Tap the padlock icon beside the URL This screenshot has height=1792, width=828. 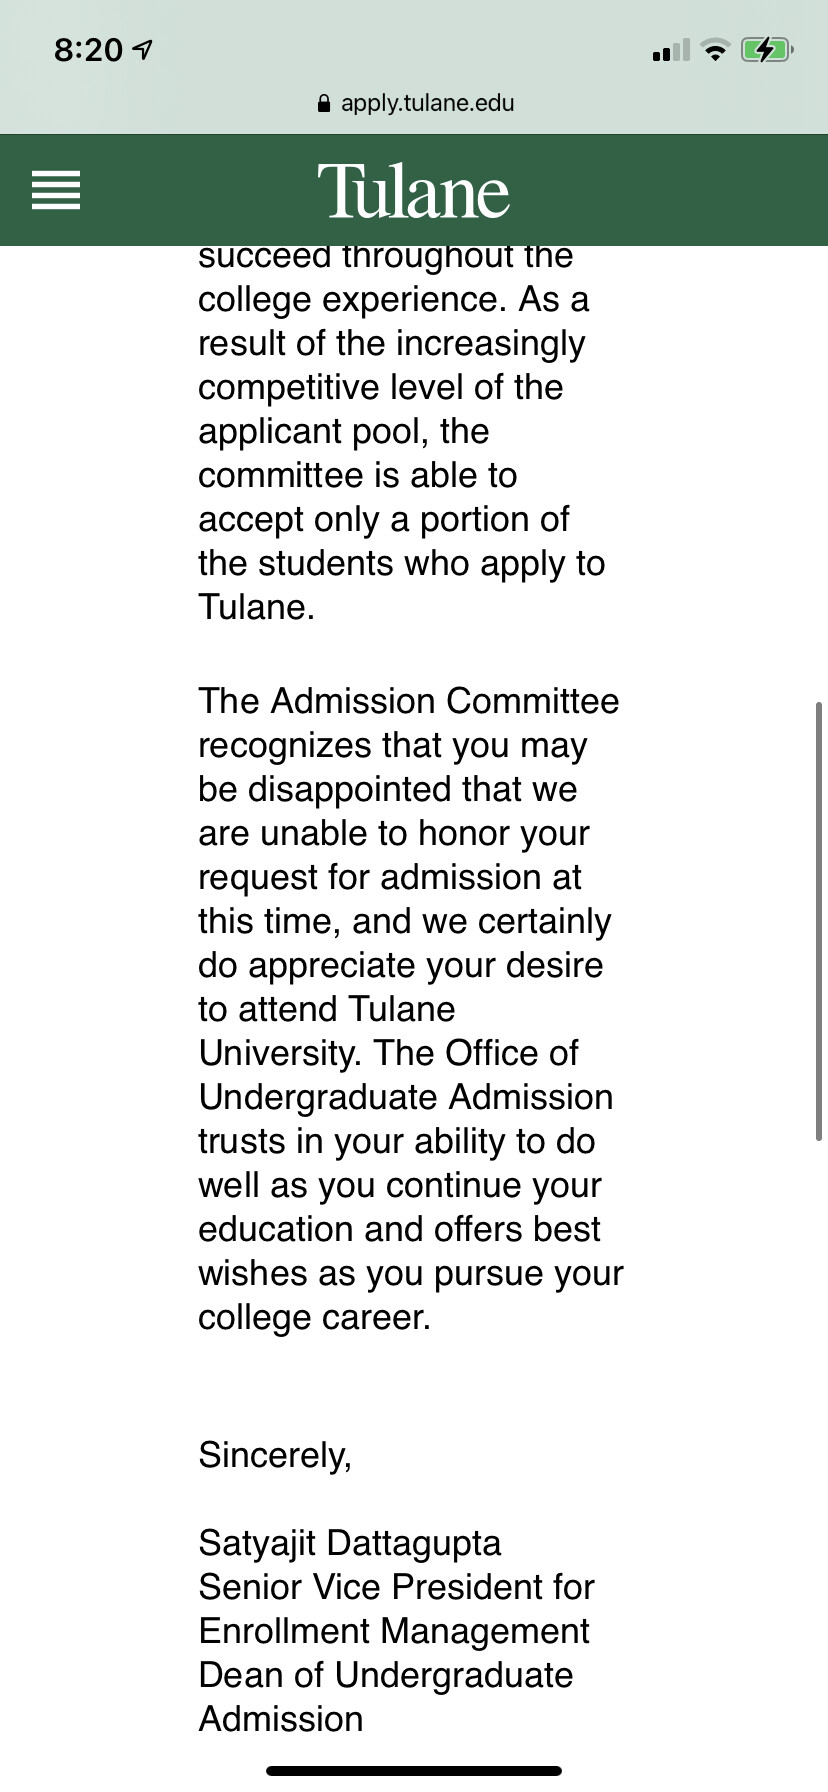323,103
